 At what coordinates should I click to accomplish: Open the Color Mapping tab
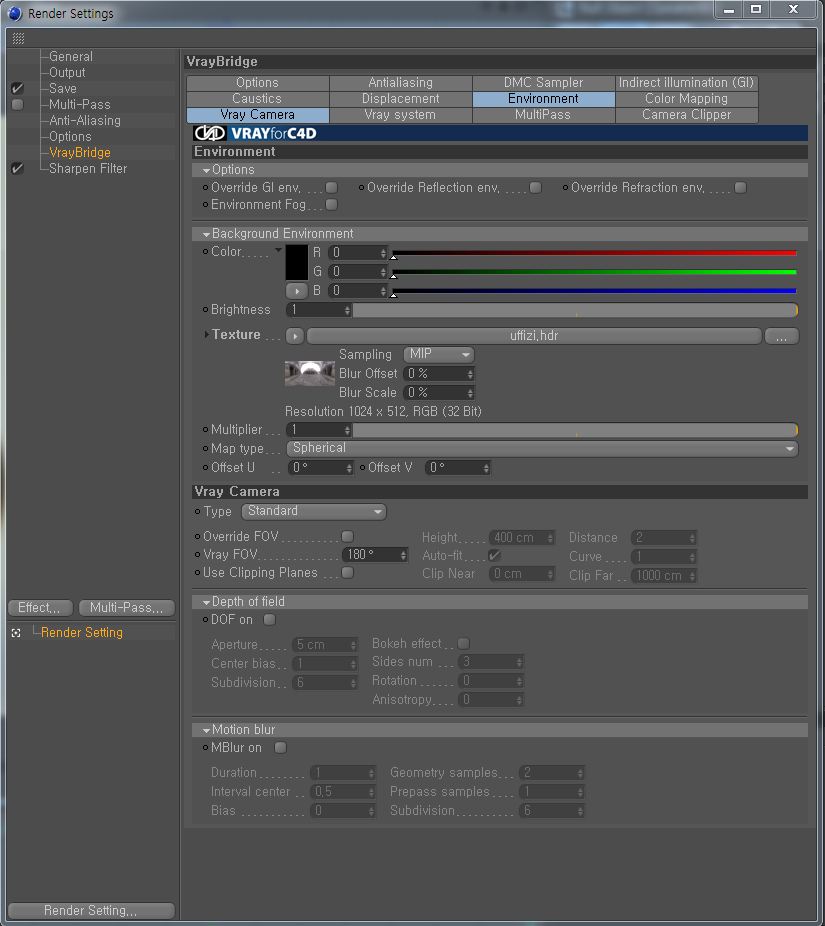(686, 99)
